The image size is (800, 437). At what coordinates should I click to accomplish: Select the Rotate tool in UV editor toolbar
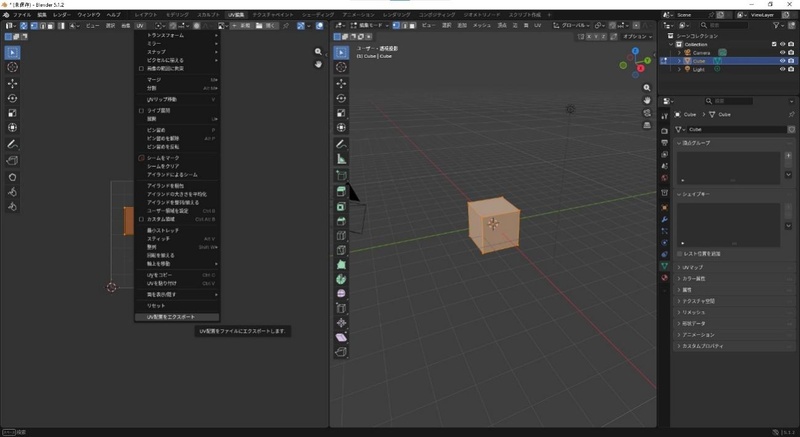pos(12,98)
